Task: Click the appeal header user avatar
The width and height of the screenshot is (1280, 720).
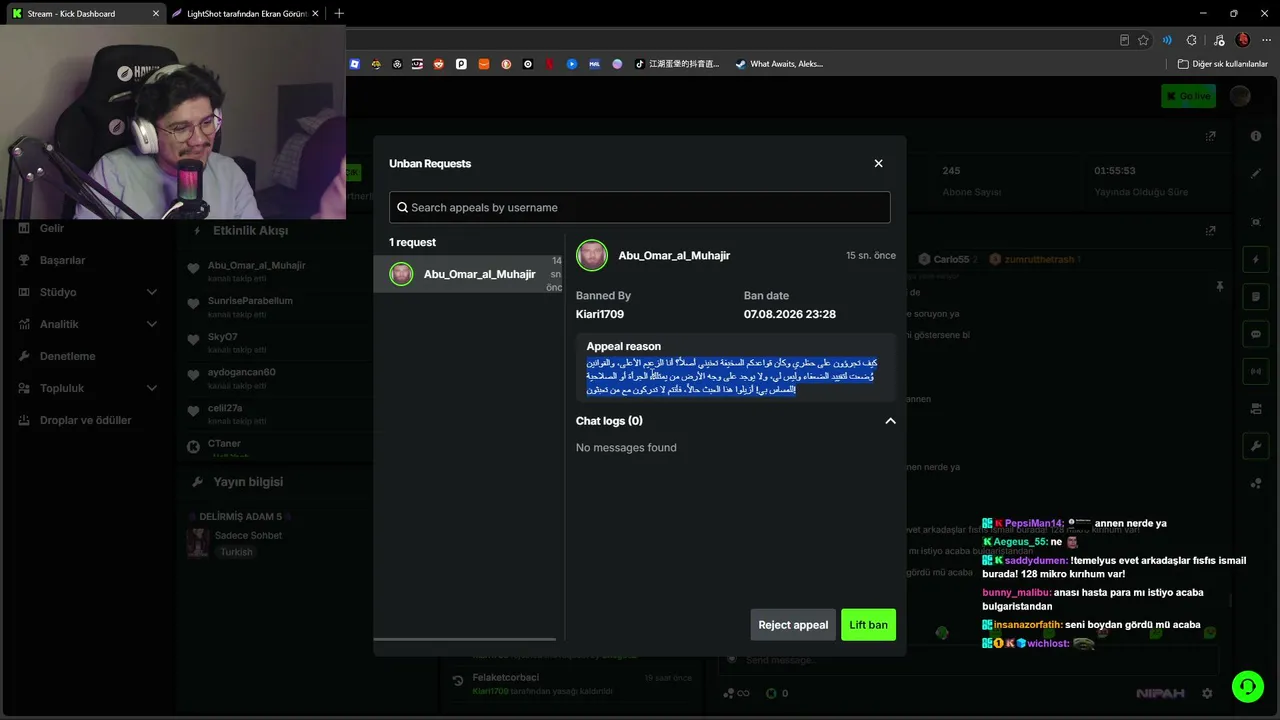Action: 592,255
